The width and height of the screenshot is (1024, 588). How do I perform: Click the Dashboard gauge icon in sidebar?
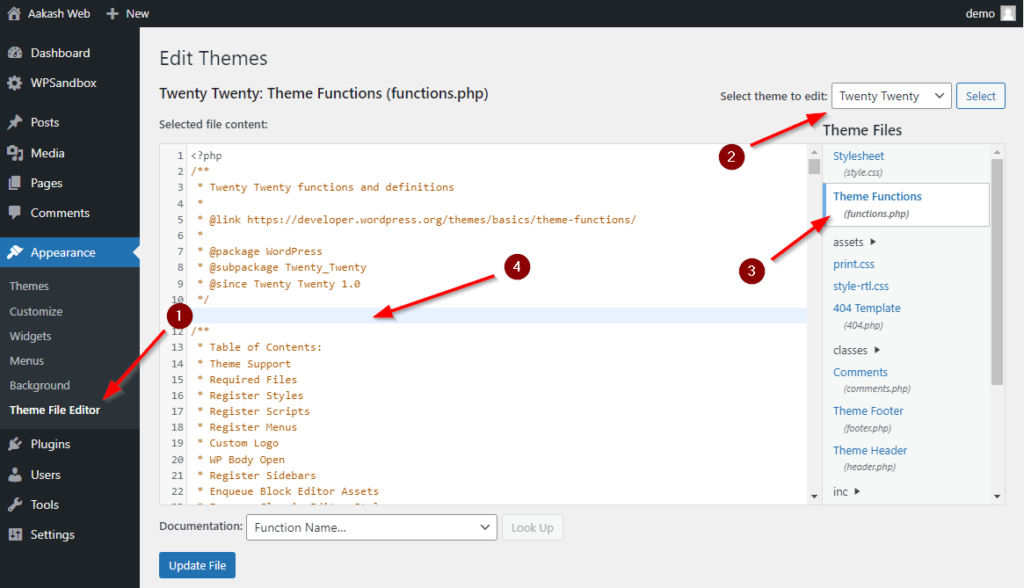click(x=15, y=53)
